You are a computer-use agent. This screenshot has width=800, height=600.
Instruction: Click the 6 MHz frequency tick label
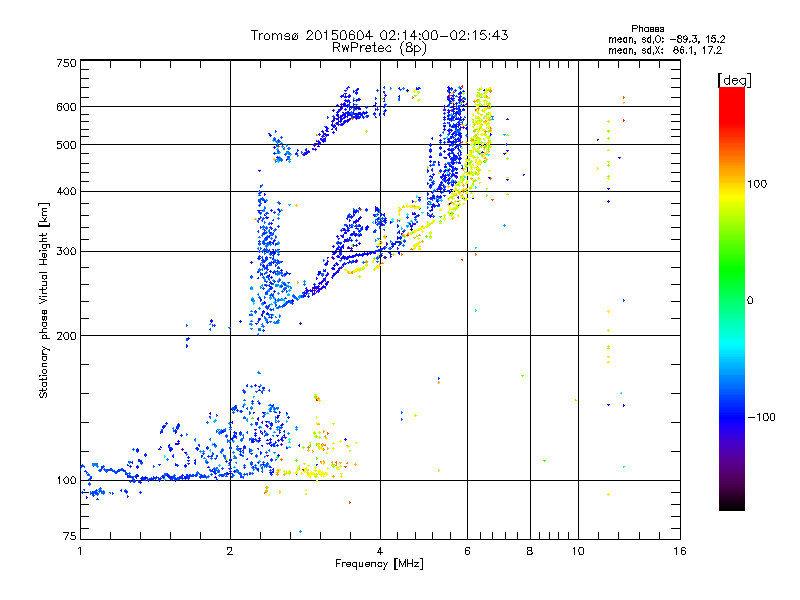click(x=467, y=551)
